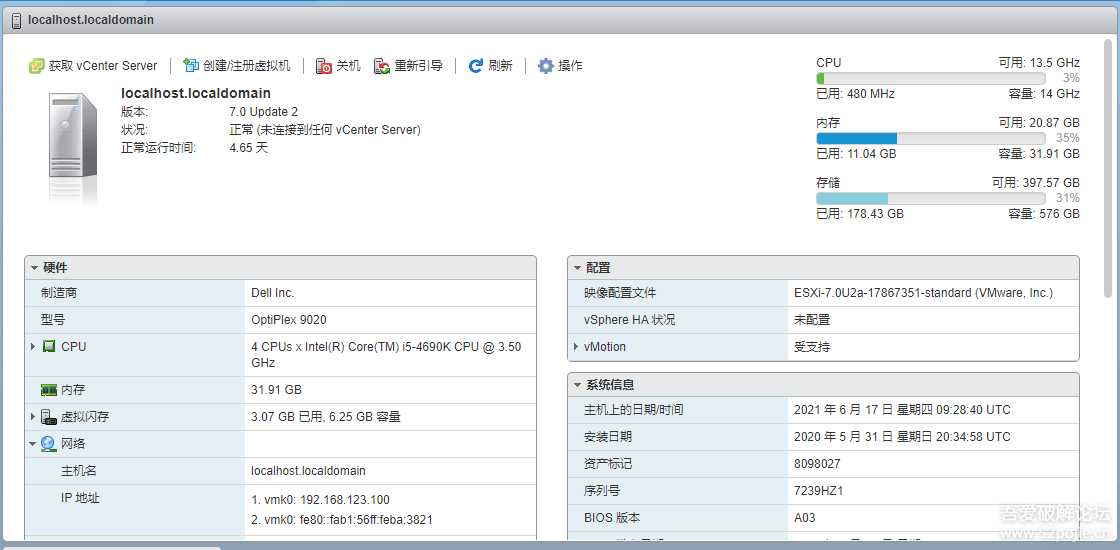
Task: Click the CPU chip icon in 硬件
Action: tap(49, 346)
